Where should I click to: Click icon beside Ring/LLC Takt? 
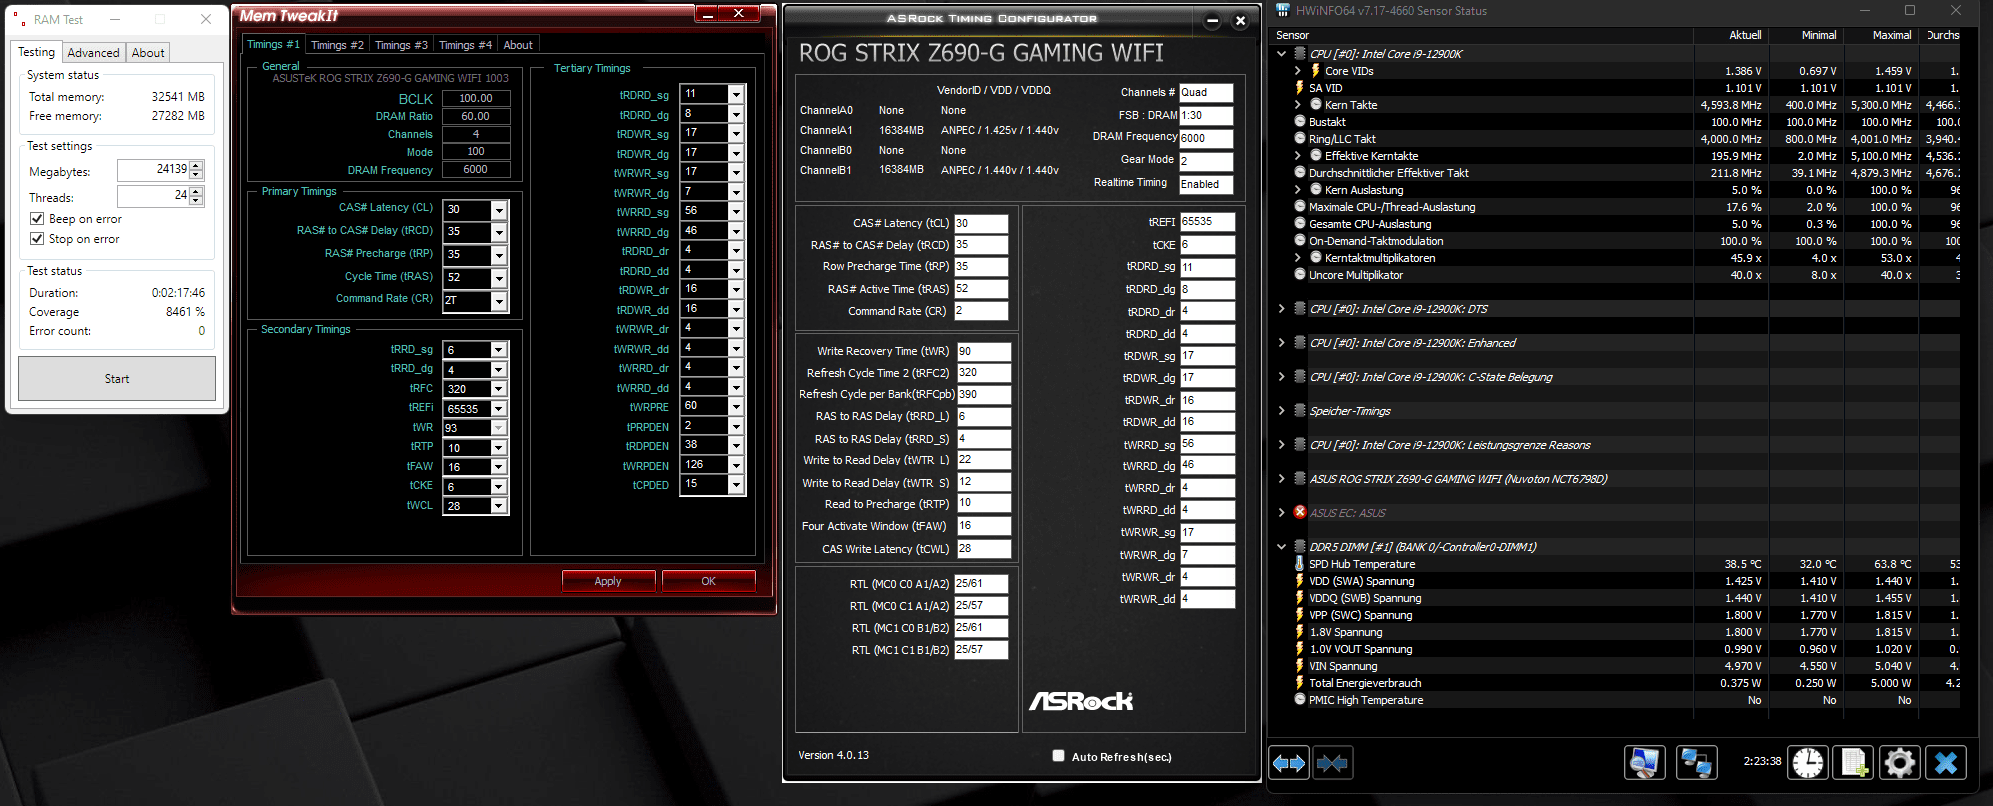point(1299,139)
